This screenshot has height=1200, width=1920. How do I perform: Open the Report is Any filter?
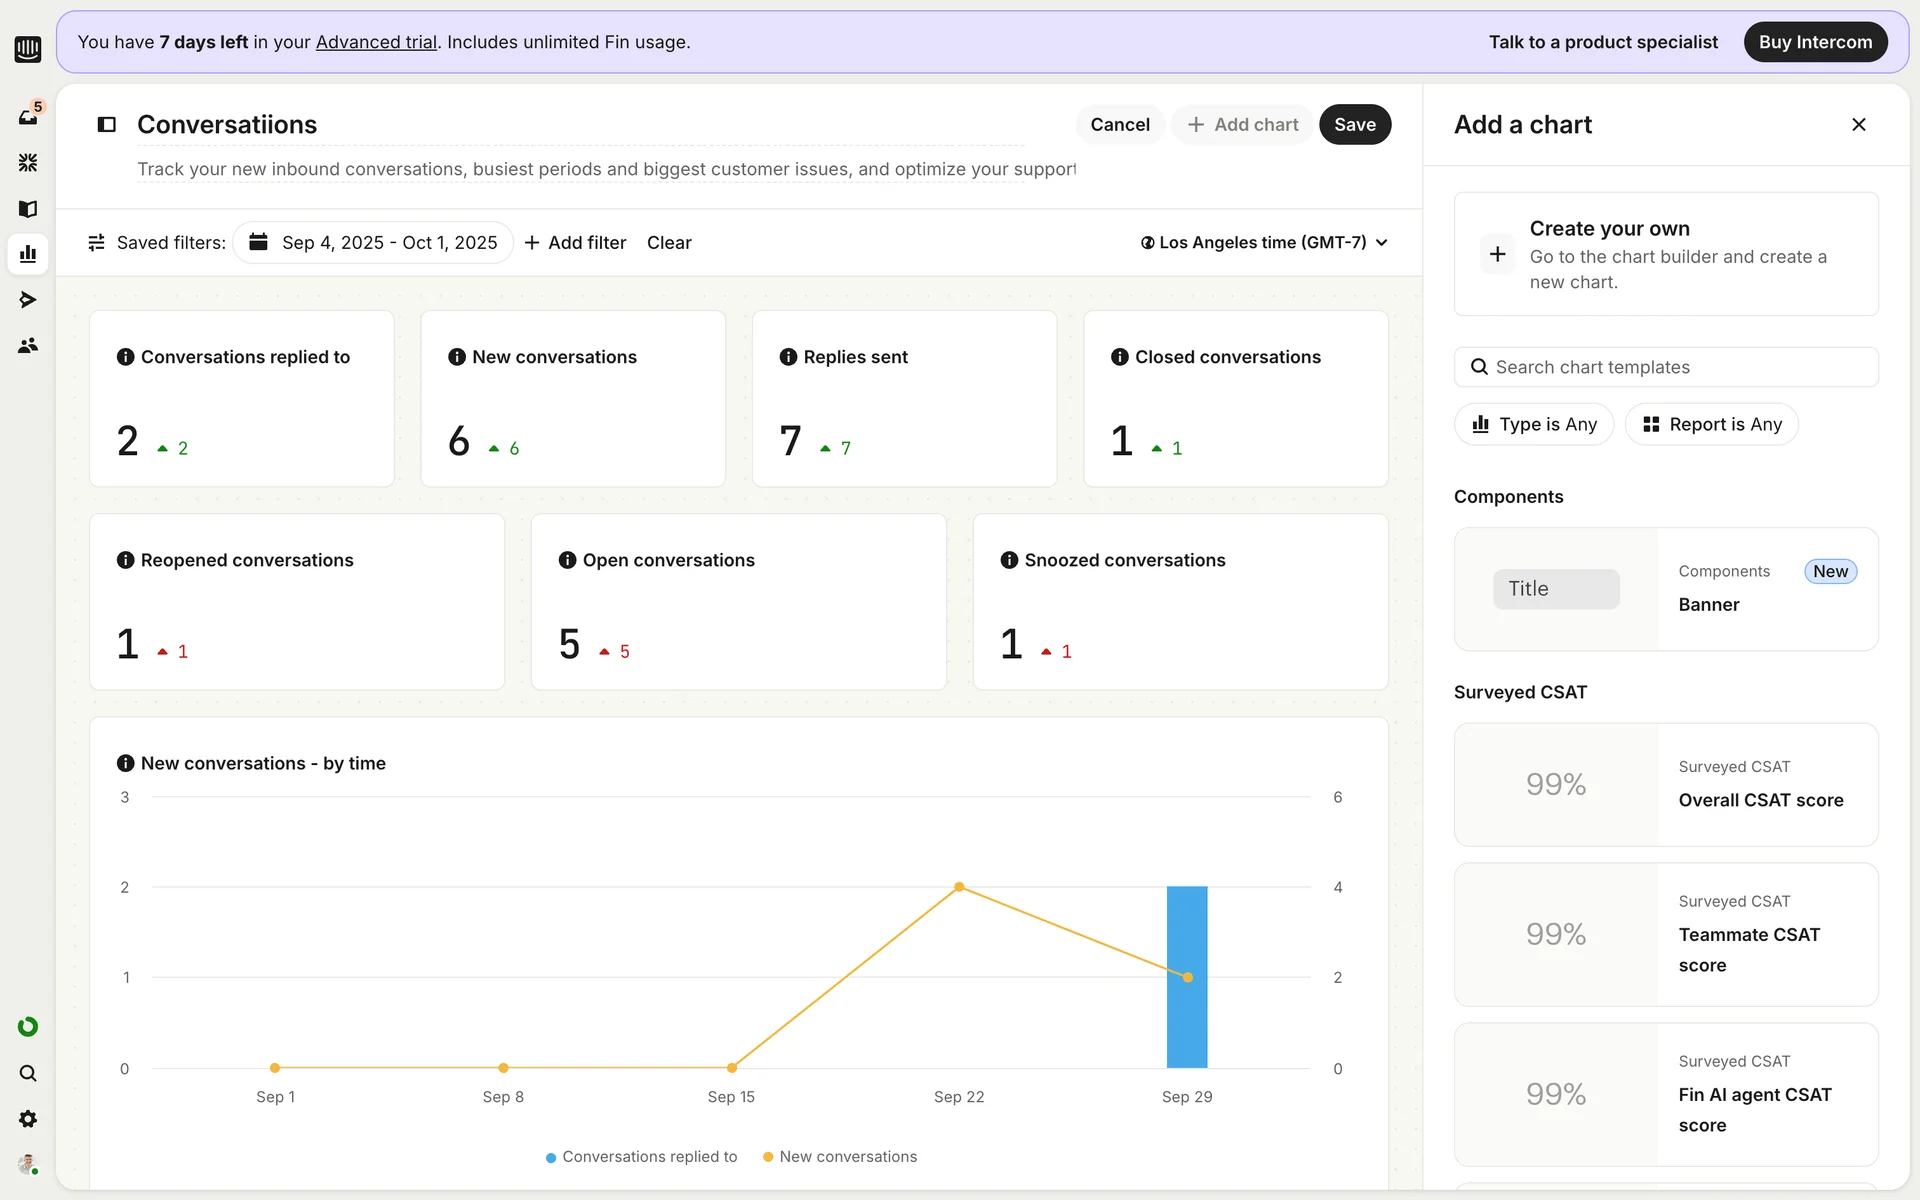click(1711, 424)
